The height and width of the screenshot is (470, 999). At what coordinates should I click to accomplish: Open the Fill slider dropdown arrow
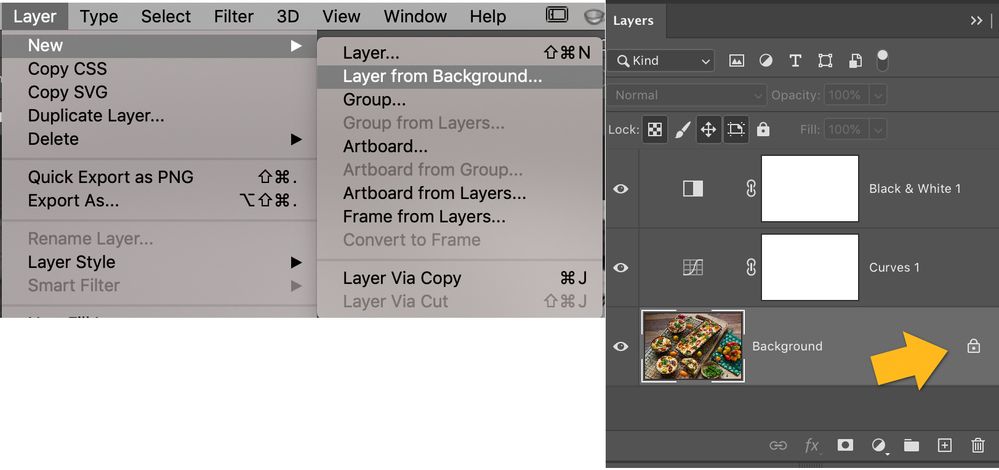point(879,129)
